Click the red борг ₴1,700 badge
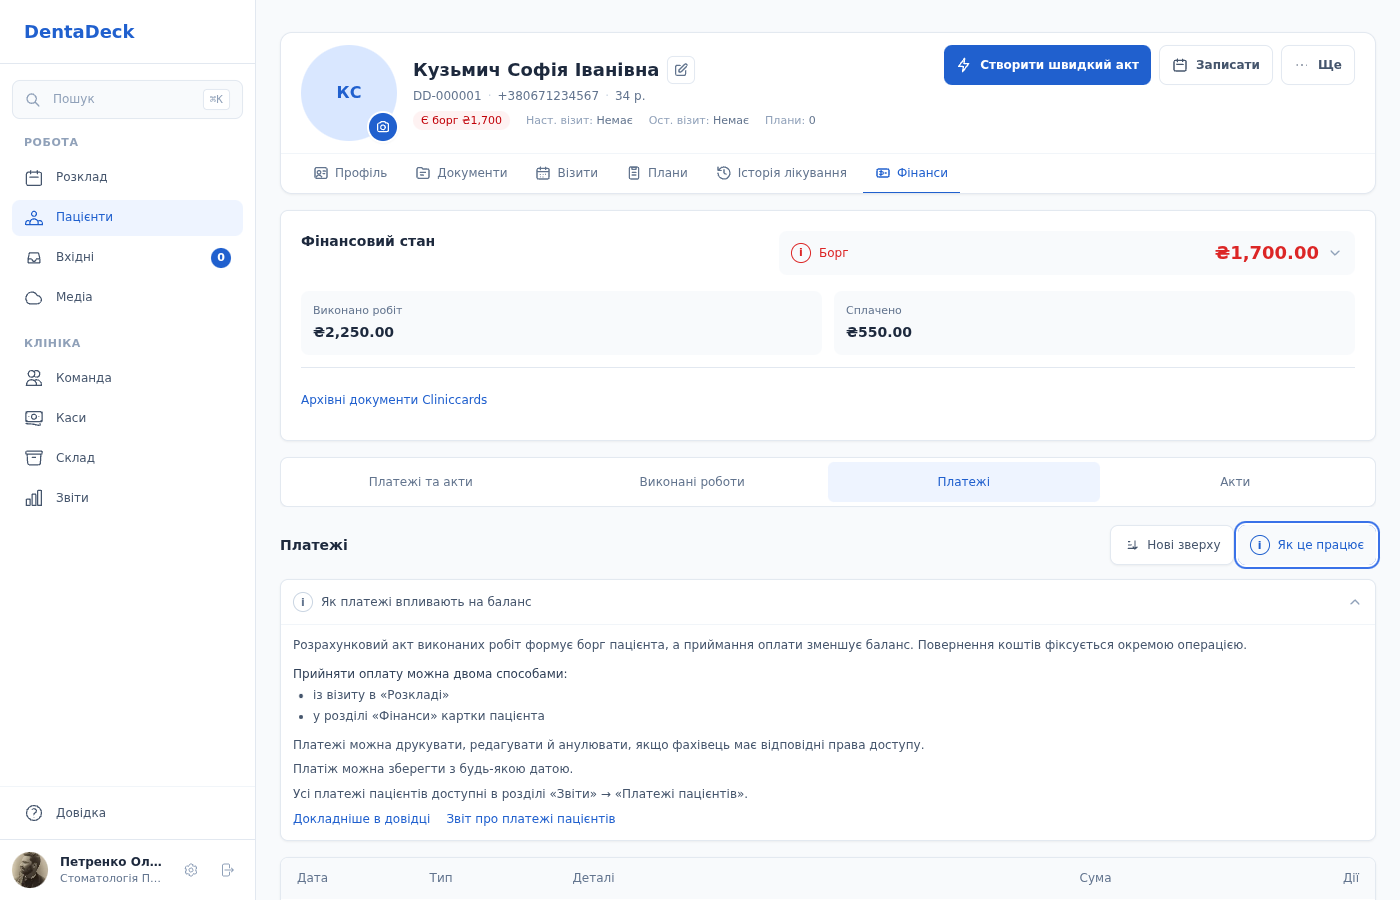Image resolution: width=1400 pixels, height=900 pixels. click(461, 120)
